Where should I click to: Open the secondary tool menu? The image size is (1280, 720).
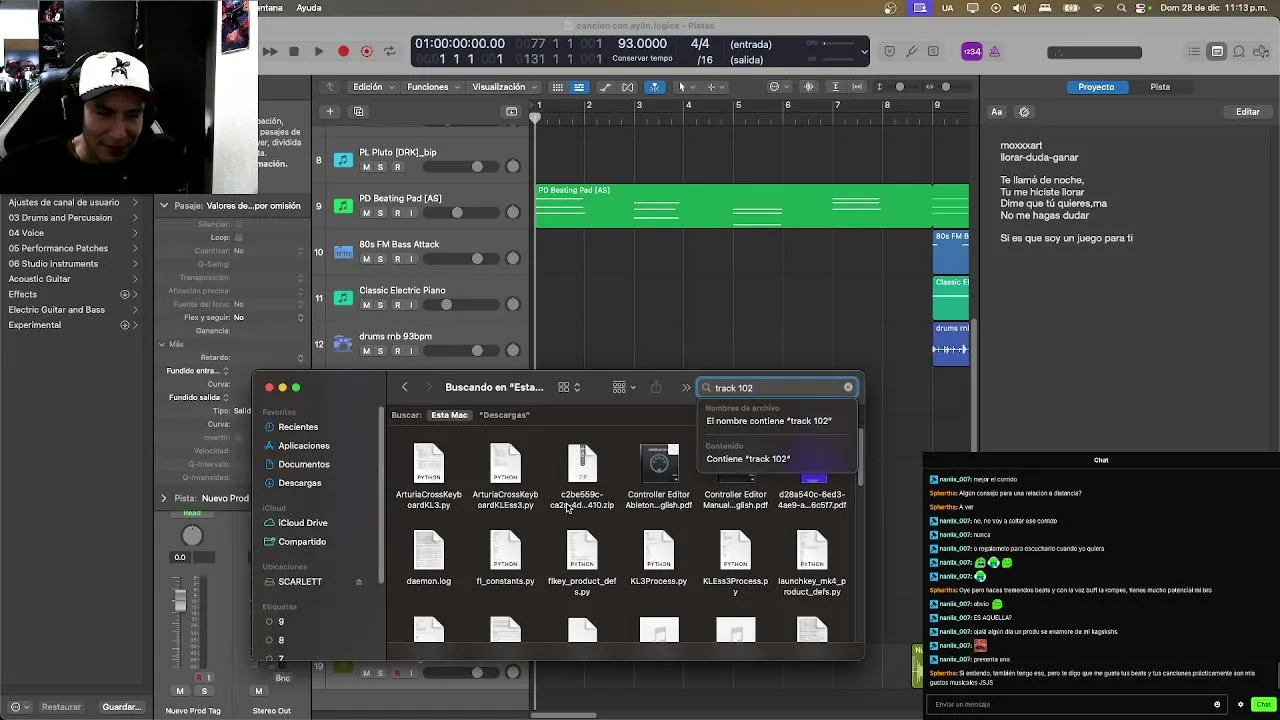pyautogui.click(x=715, y=87)
